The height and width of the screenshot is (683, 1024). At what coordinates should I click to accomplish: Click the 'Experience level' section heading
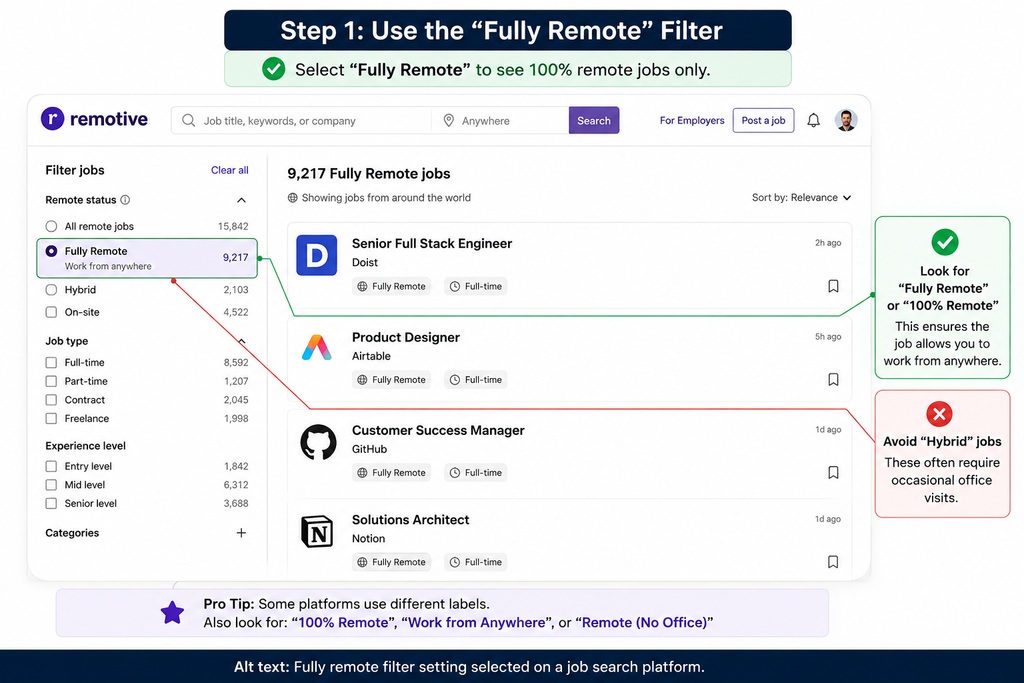point(86,446)
